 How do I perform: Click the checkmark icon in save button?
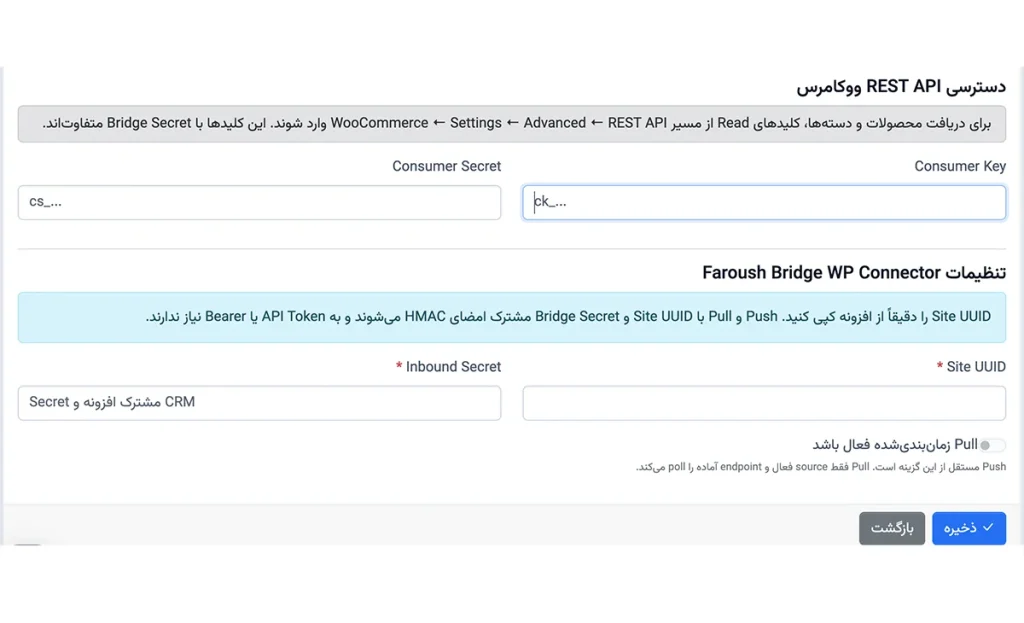(x=988, y=527)
